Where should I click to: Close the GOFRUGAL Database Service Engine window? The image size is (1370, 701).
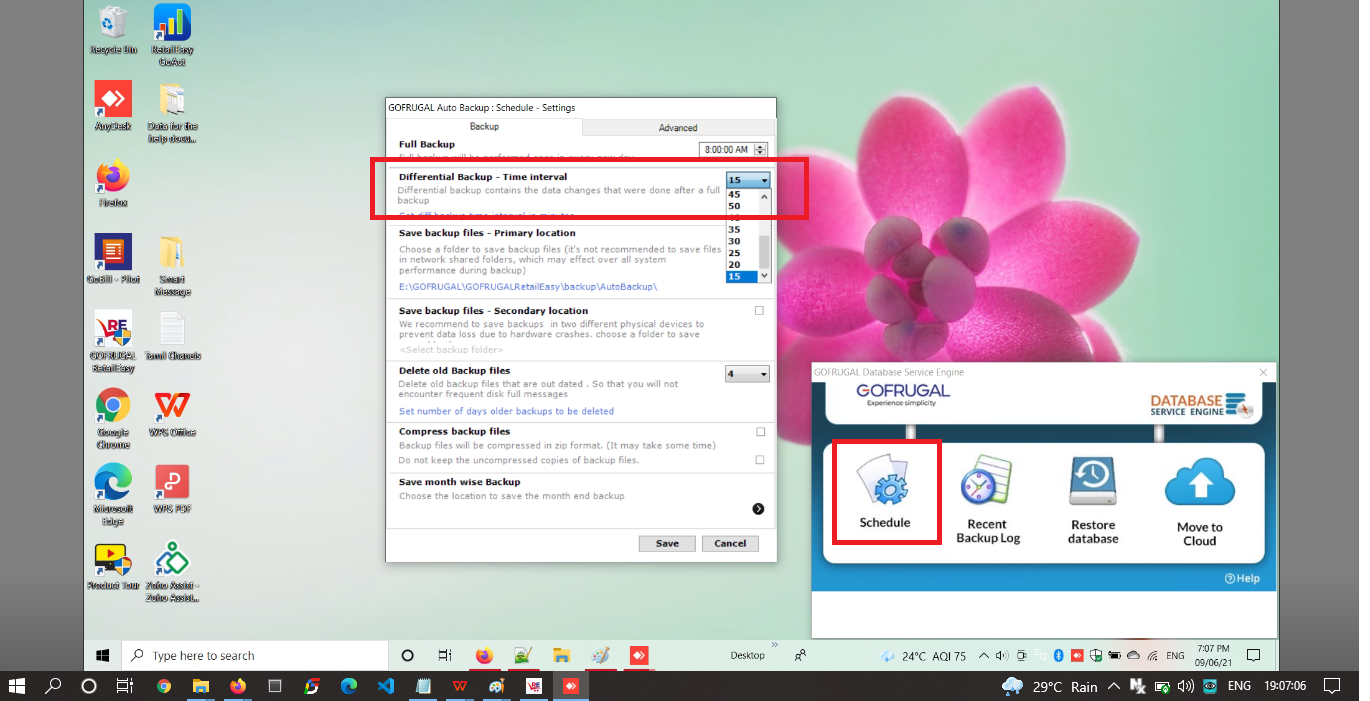tap(1263, 372)
